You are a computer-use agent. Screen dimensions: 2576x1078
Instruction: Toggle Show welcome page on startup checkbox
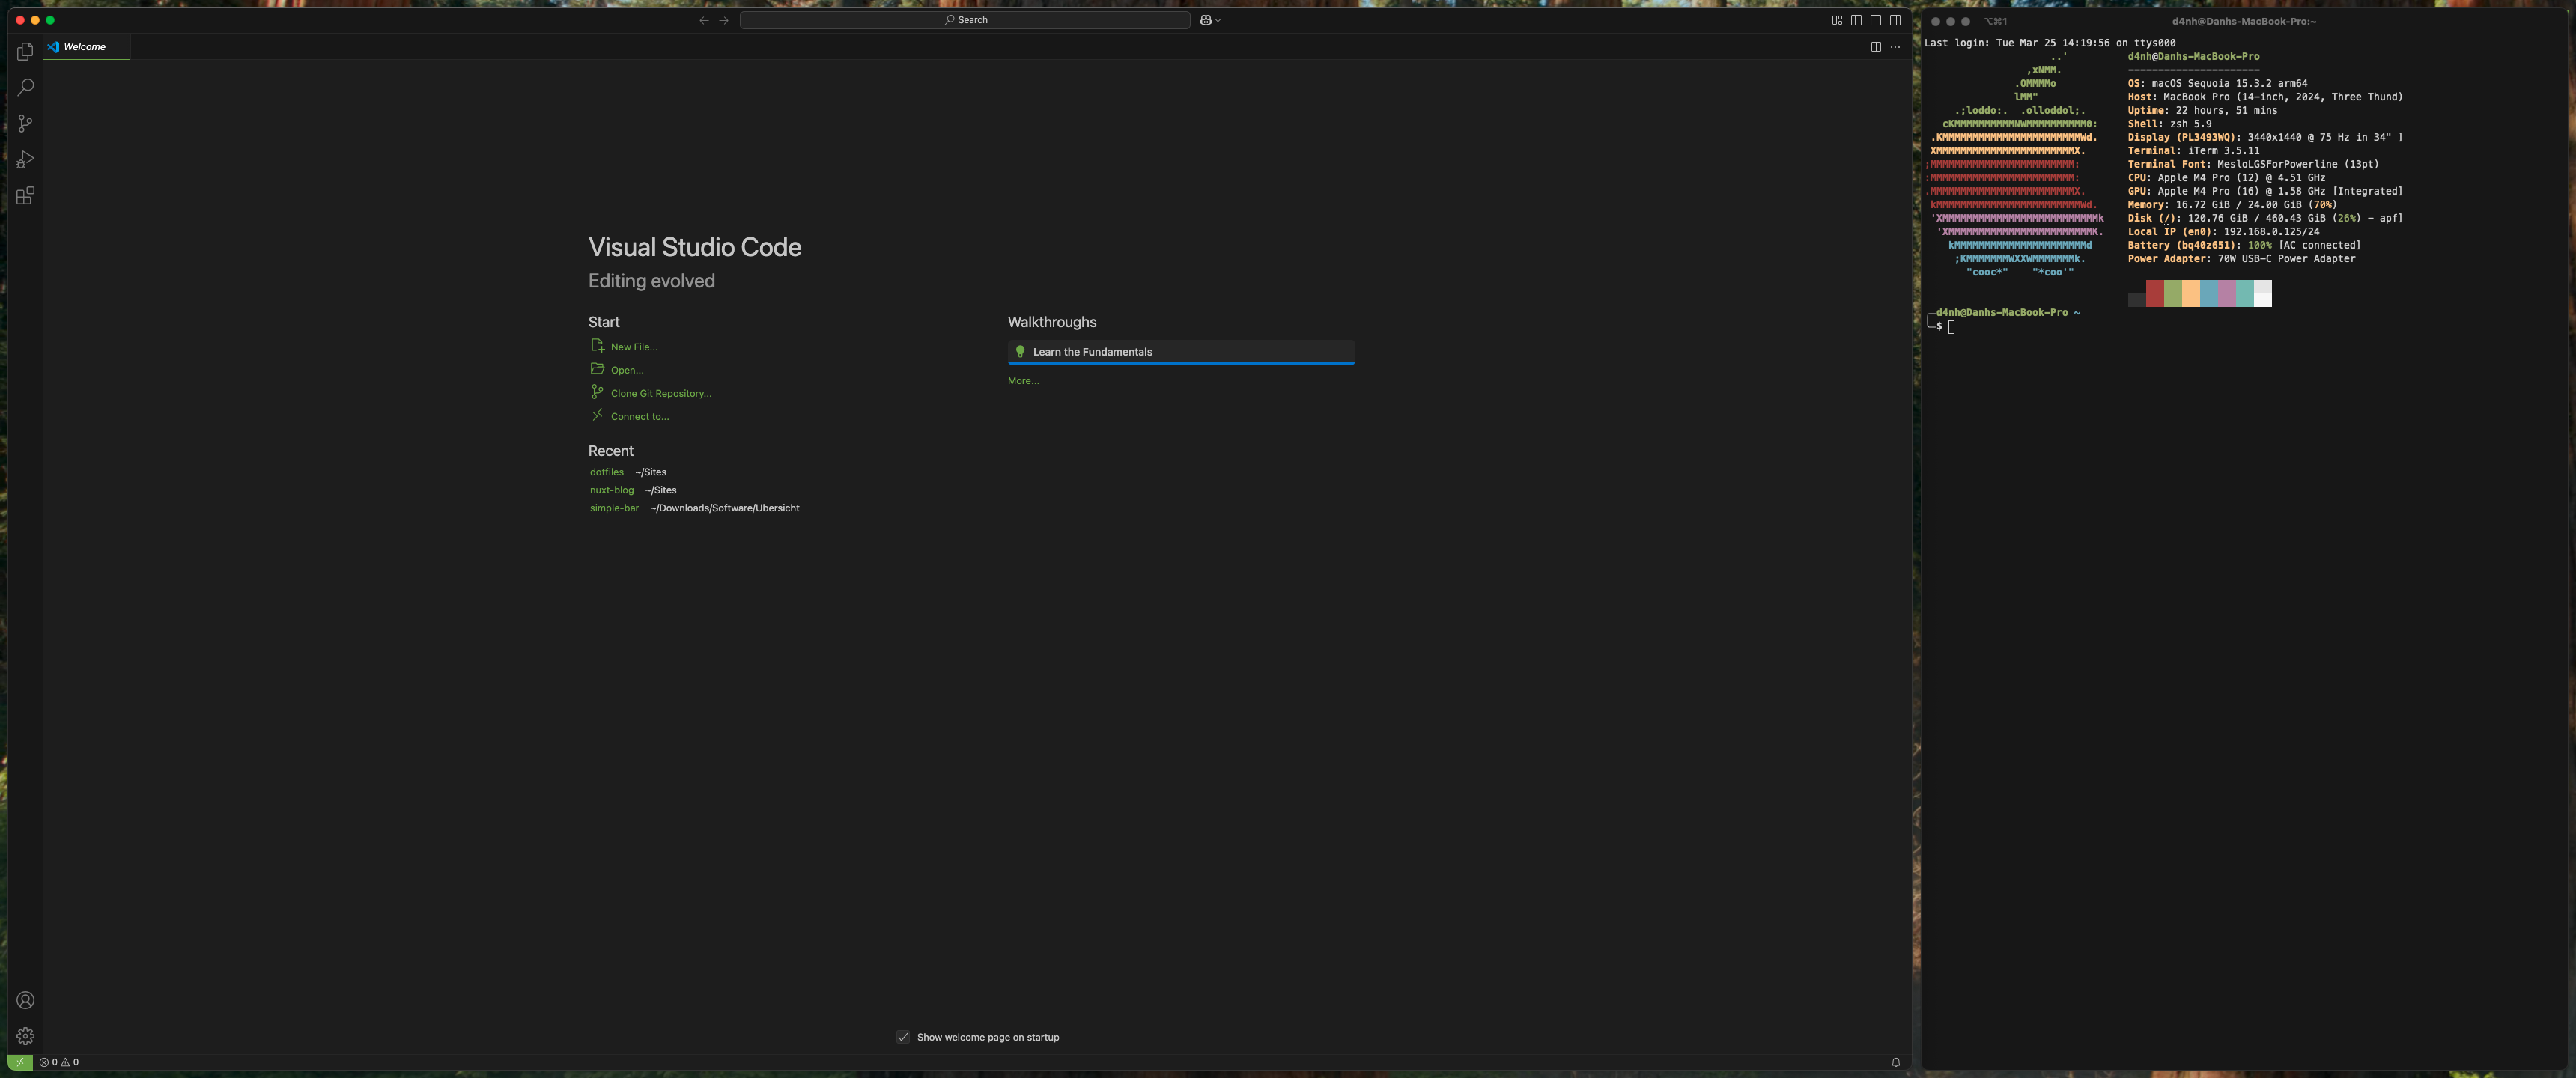[x=903, y=1037]
